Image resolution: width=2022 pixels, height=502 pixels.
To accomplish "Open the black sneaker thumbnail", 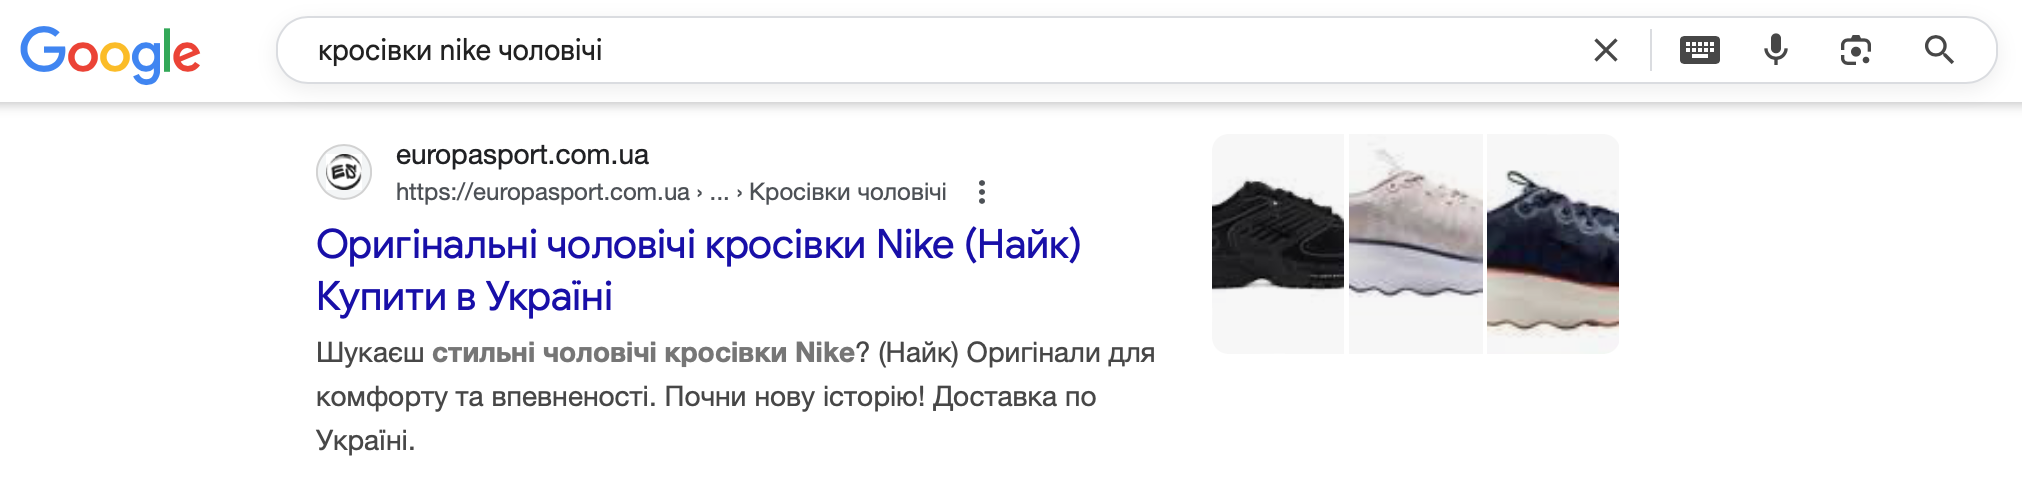I will tap(1277, 244).
